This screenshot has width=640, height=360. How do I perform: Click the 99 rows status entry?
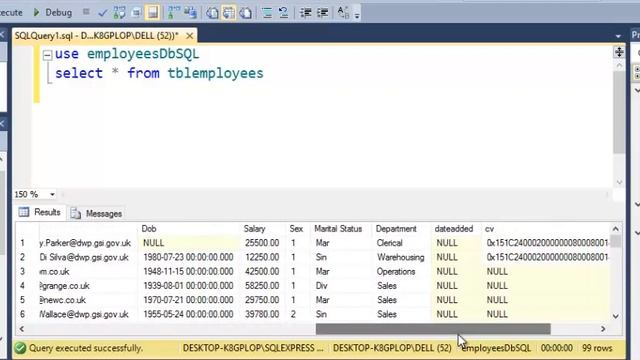597,348
